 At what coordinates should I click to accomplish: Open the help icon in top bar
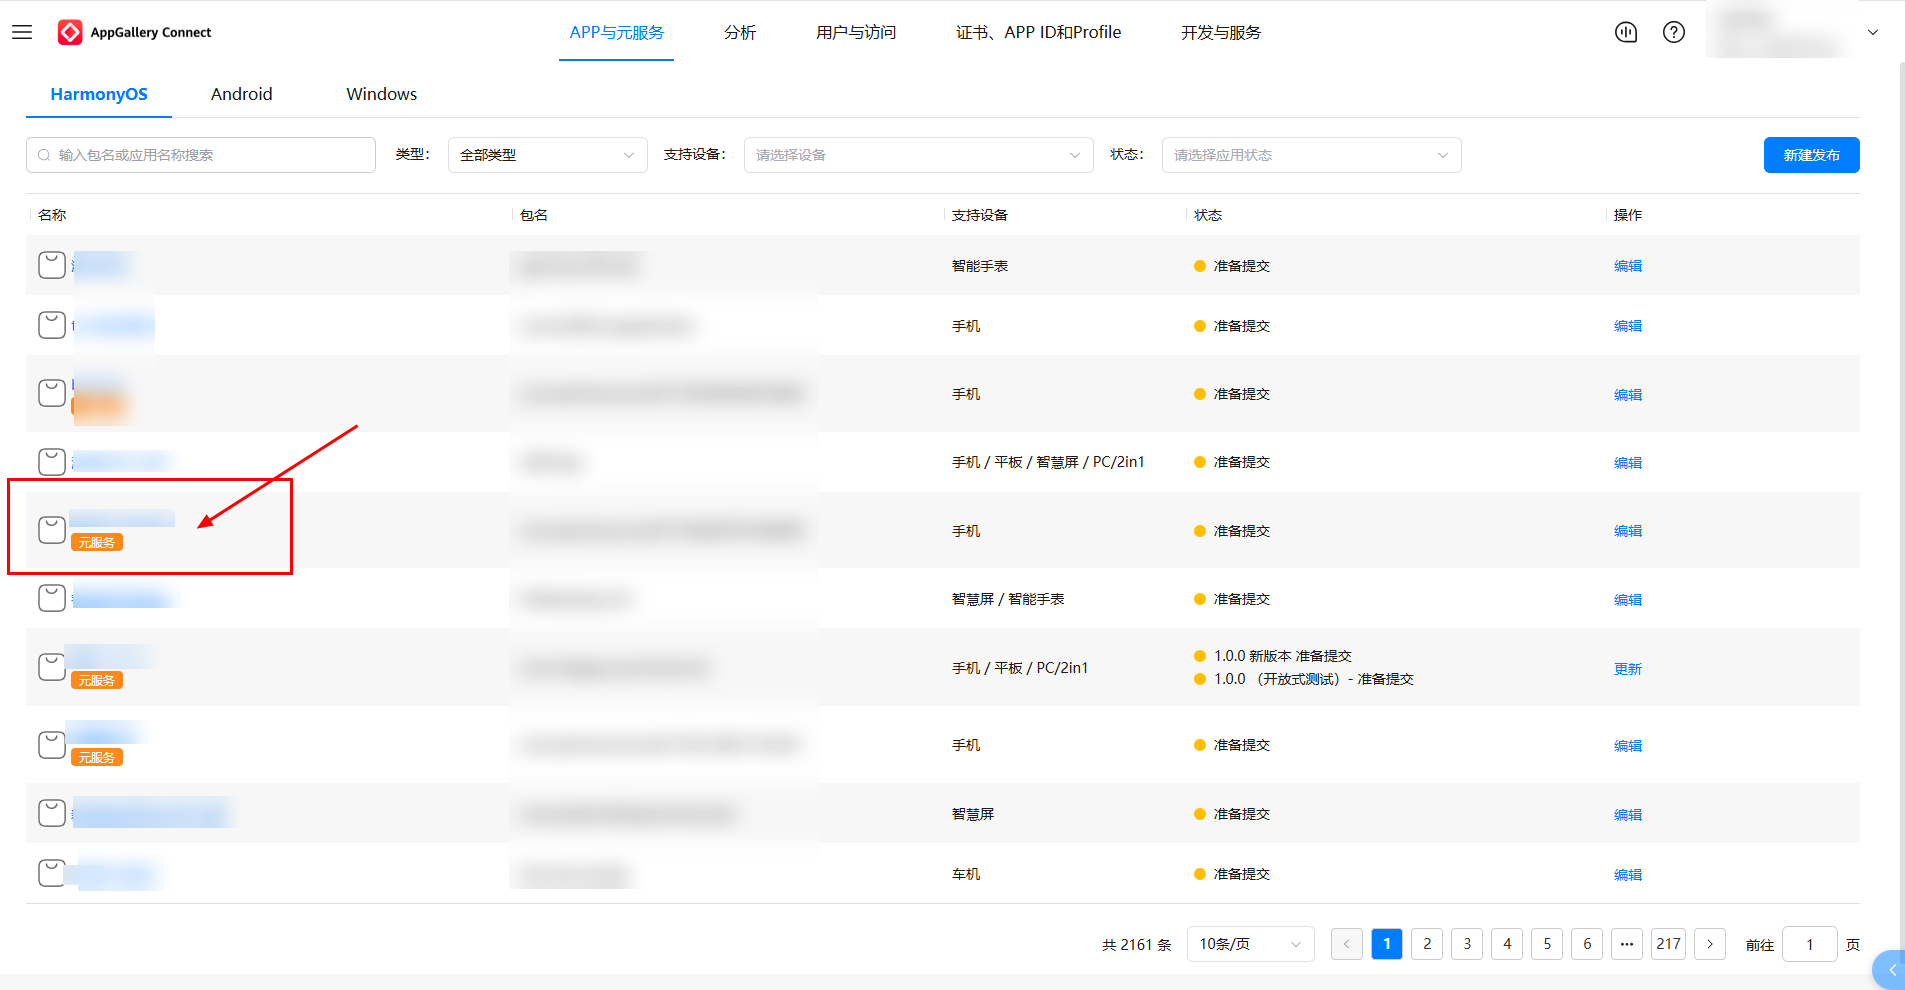[1675, 32]
